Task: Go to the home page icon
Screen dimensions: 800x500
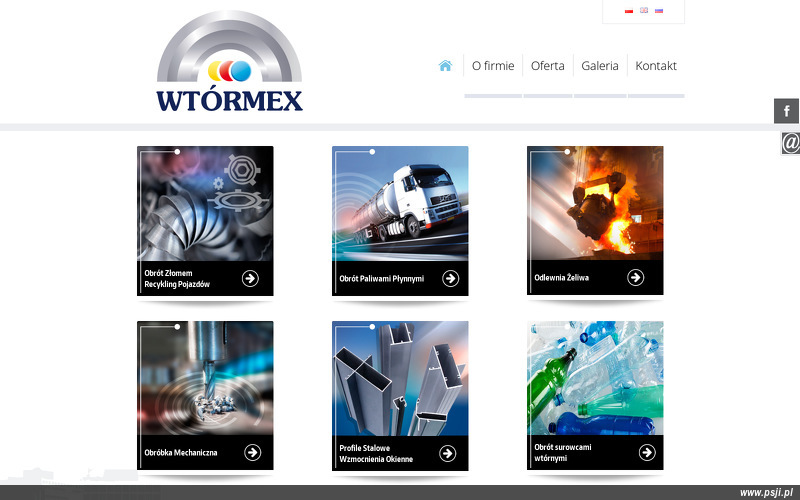Action: coord(445,66)
